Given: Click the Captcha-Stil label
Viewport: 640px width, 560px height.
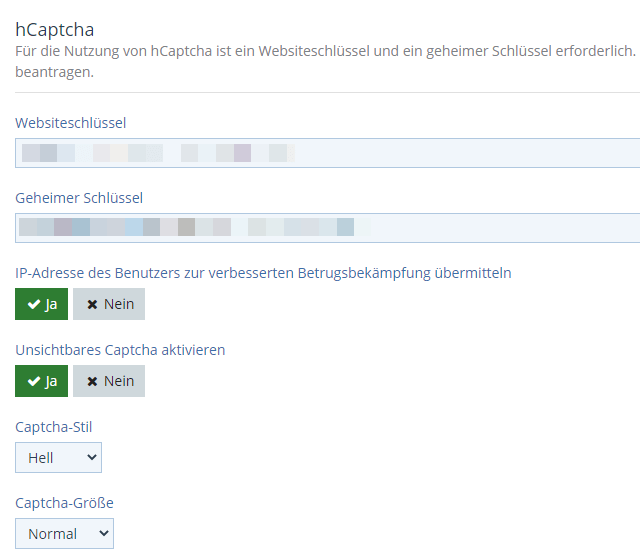Looking at the screenshot, I should pyautogui.click(x=53, y=427).
